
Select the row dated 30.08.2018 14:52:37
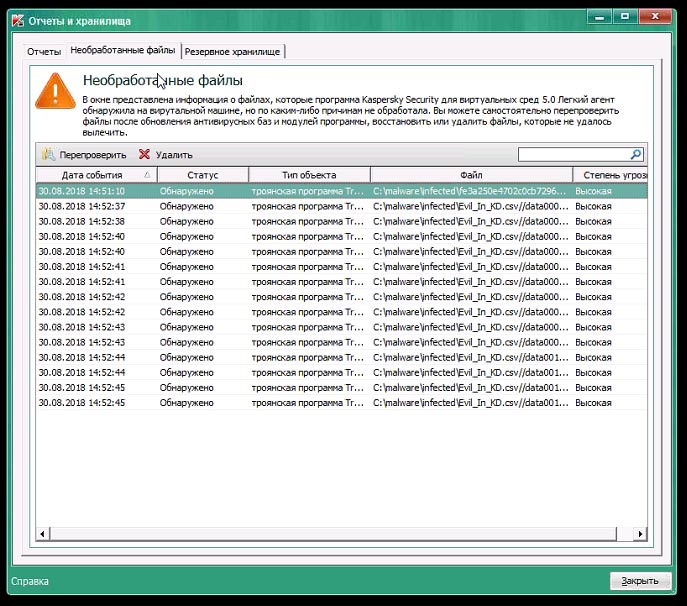[341, 206]
